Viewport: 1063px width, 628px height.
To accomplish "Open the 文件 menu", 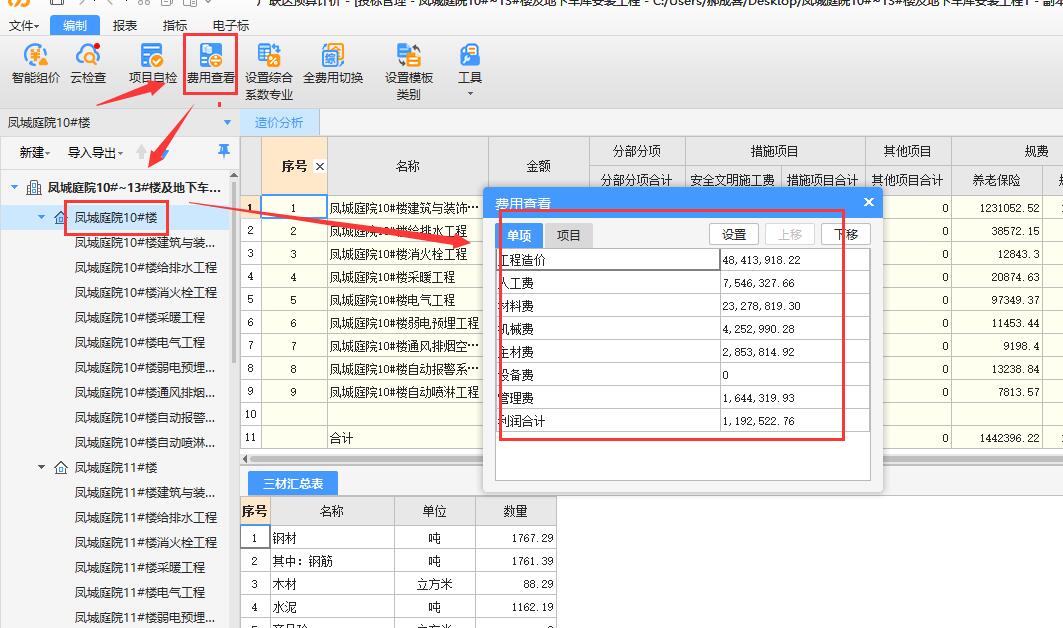I will pyautogui.click(x=23, y=26).
